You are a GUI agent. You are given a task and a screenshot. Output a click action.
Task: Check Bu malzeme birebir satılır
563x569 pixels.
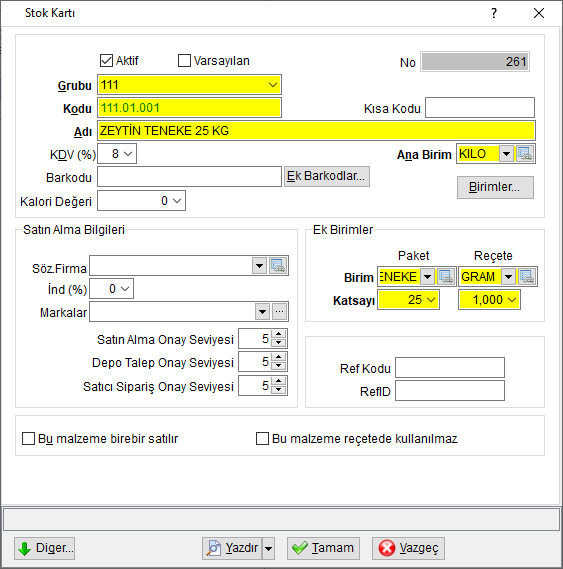click(28, 438)
